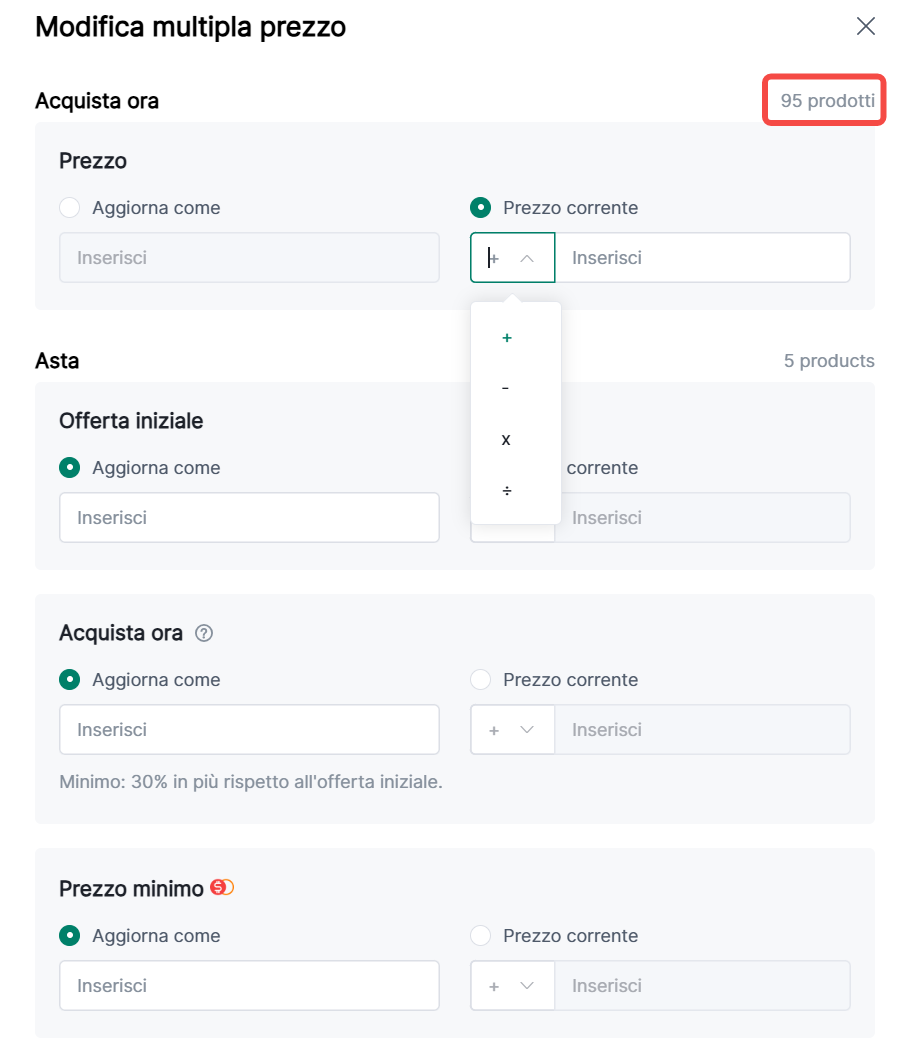The height and width of the screenshot is (1055, 922).
Task: Select 'Aggiorna come' radio under Offerta iniziale
Action: pos(70,468)
